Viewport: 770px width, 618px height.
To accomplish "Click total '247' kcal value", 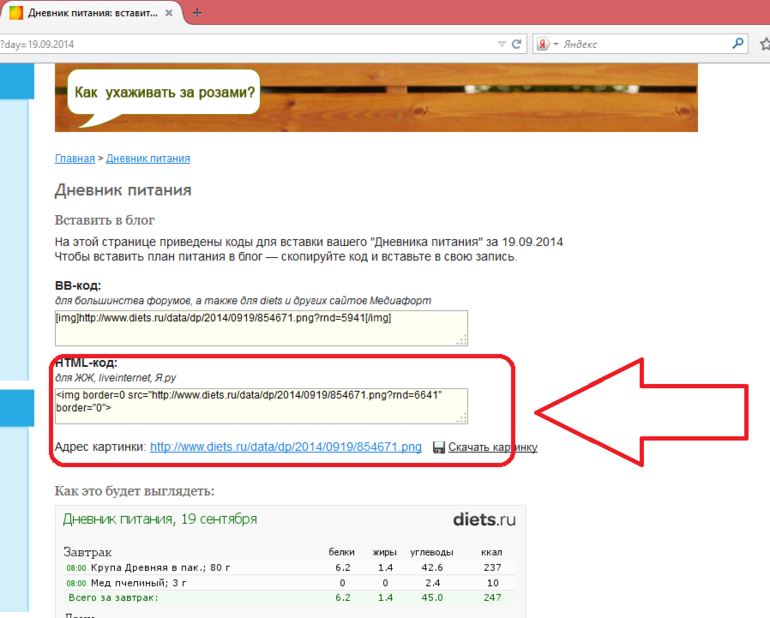I will coord(492,598).
